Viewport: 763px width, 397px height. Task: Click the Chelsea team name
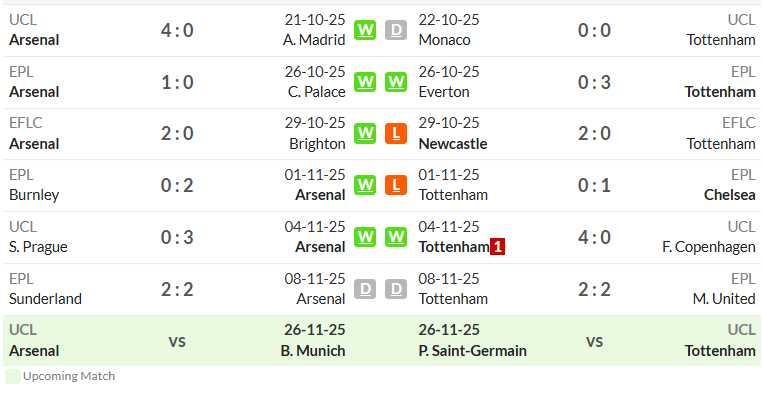(x=729, y=195)
